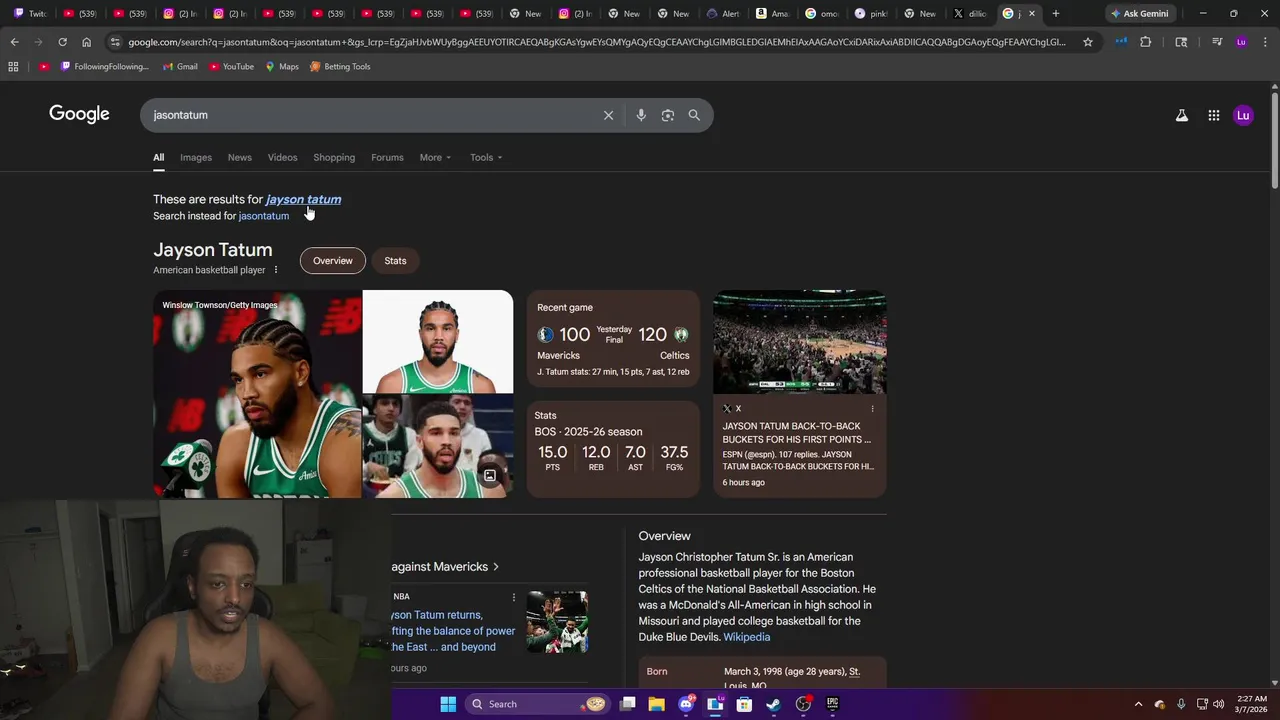Switch to the Forums results tab

(x=387, y=157)
